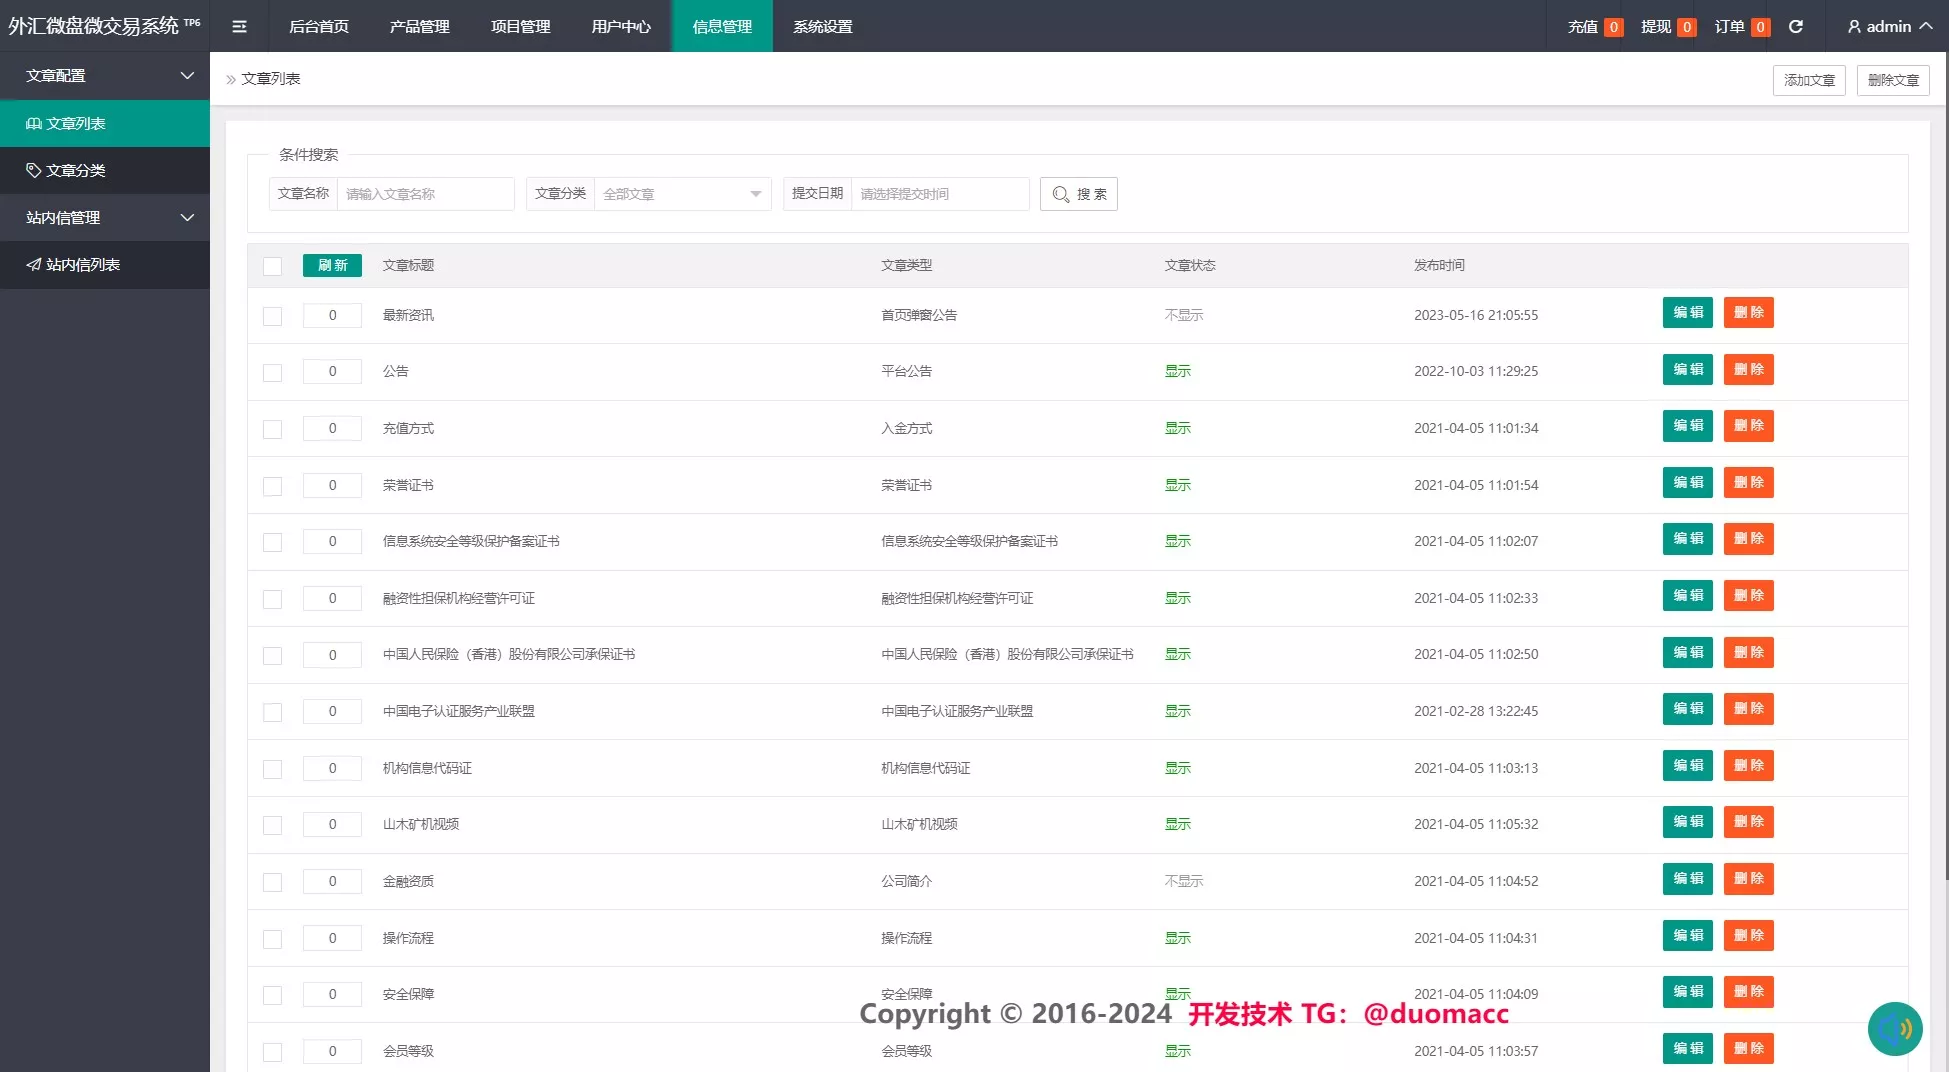Open the 订单 orders item in top bar
The width and height of the screenshot is (1949, 1072).
pyautogui.click(x=1737, y=27)
